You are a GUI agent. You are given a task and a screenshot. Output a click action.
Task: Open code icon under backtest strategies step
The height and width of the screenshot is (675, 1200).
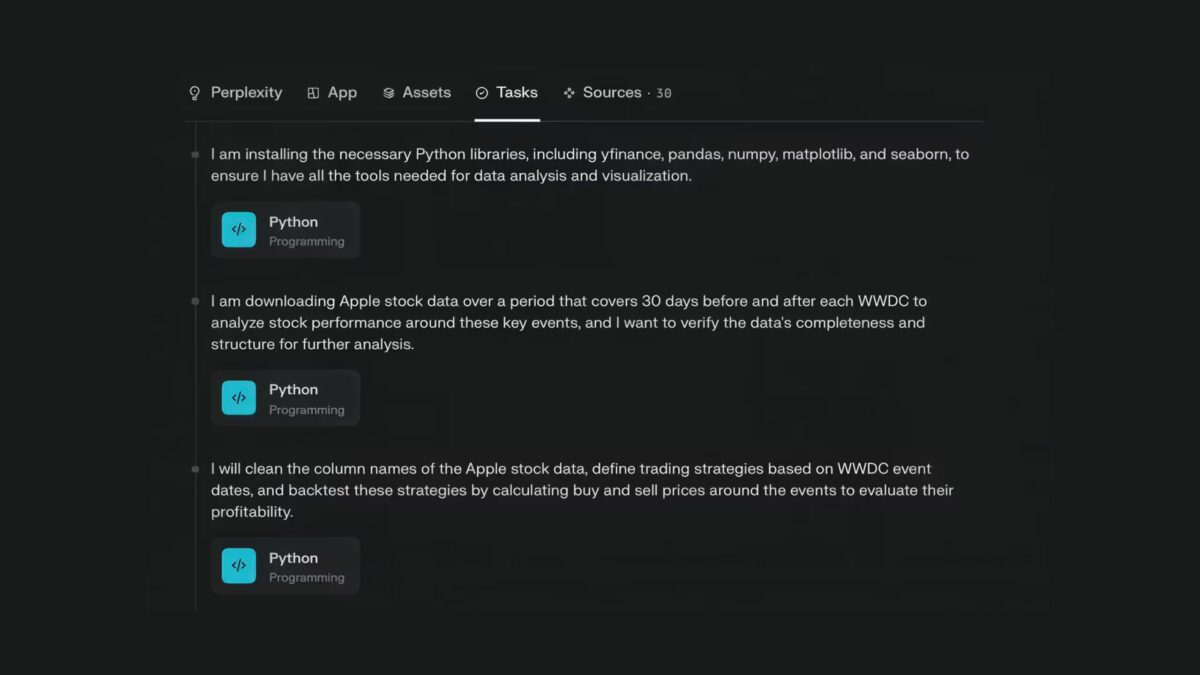pyautogui.click(x=239, y=566)
